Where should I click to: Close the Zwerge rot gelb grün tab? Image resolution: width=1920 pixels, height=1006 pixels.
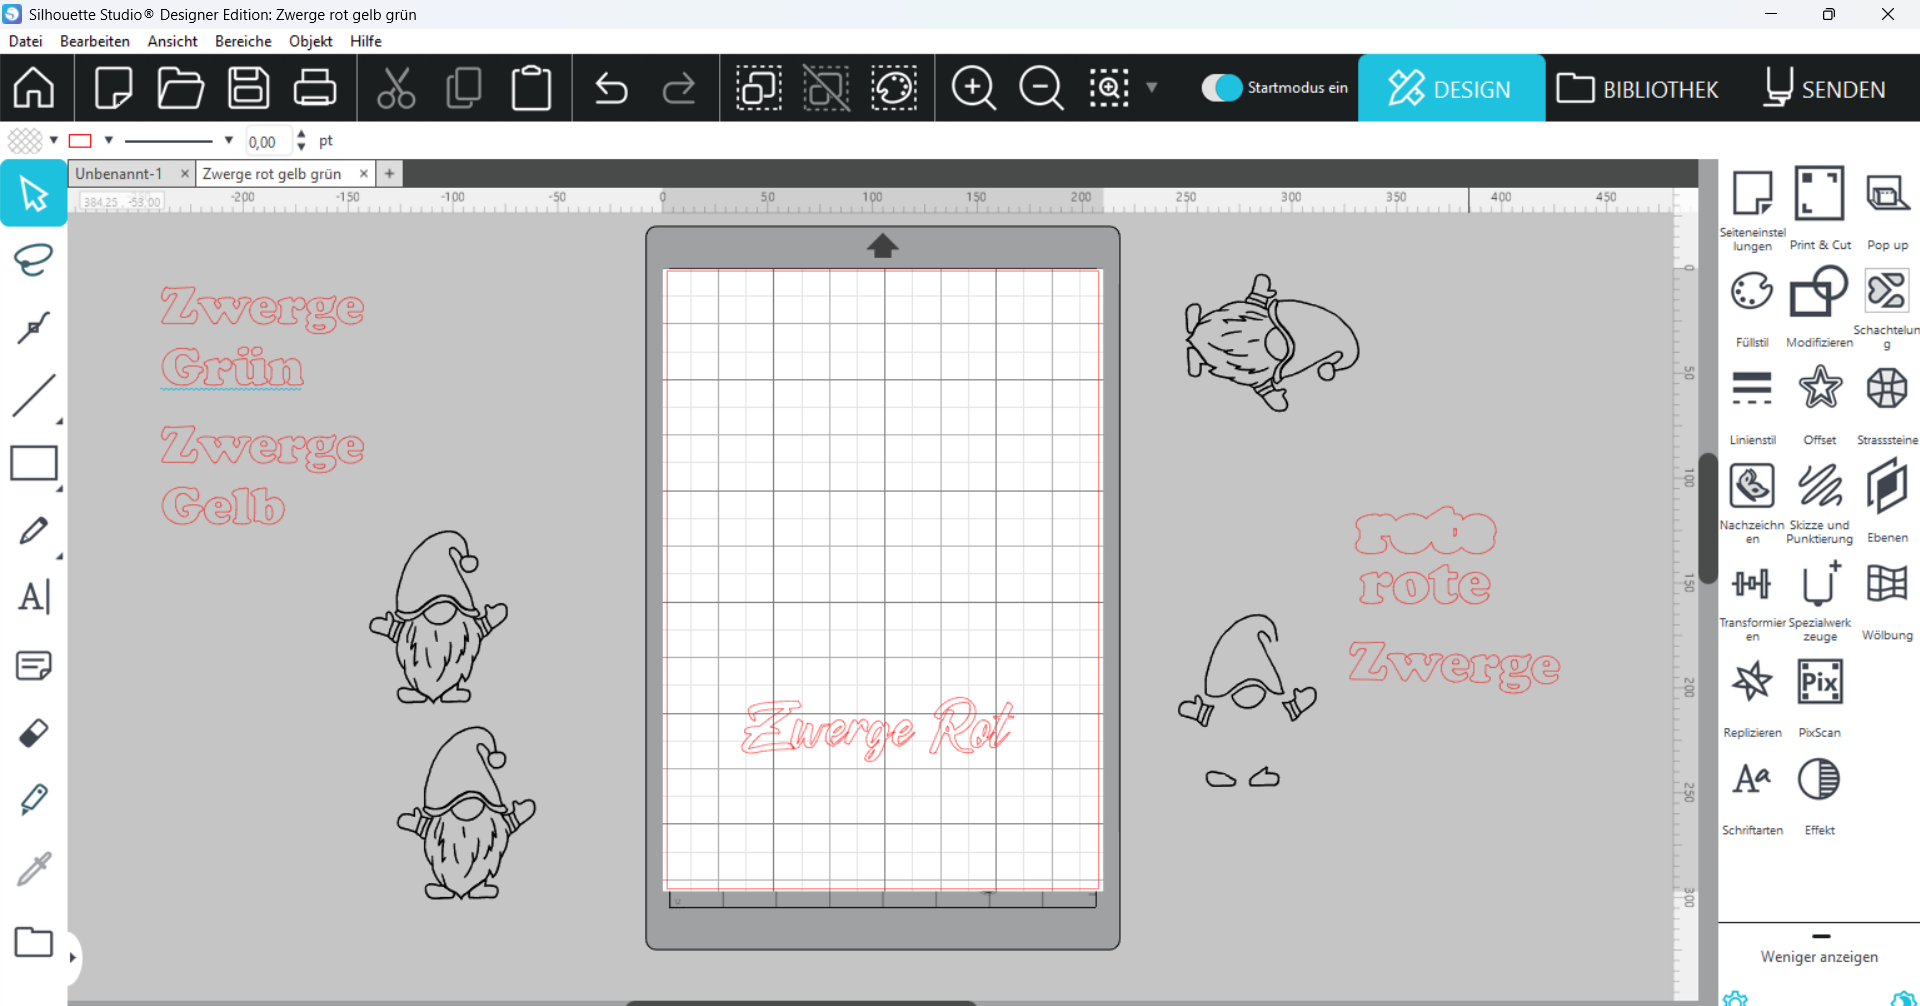(364, 174)
